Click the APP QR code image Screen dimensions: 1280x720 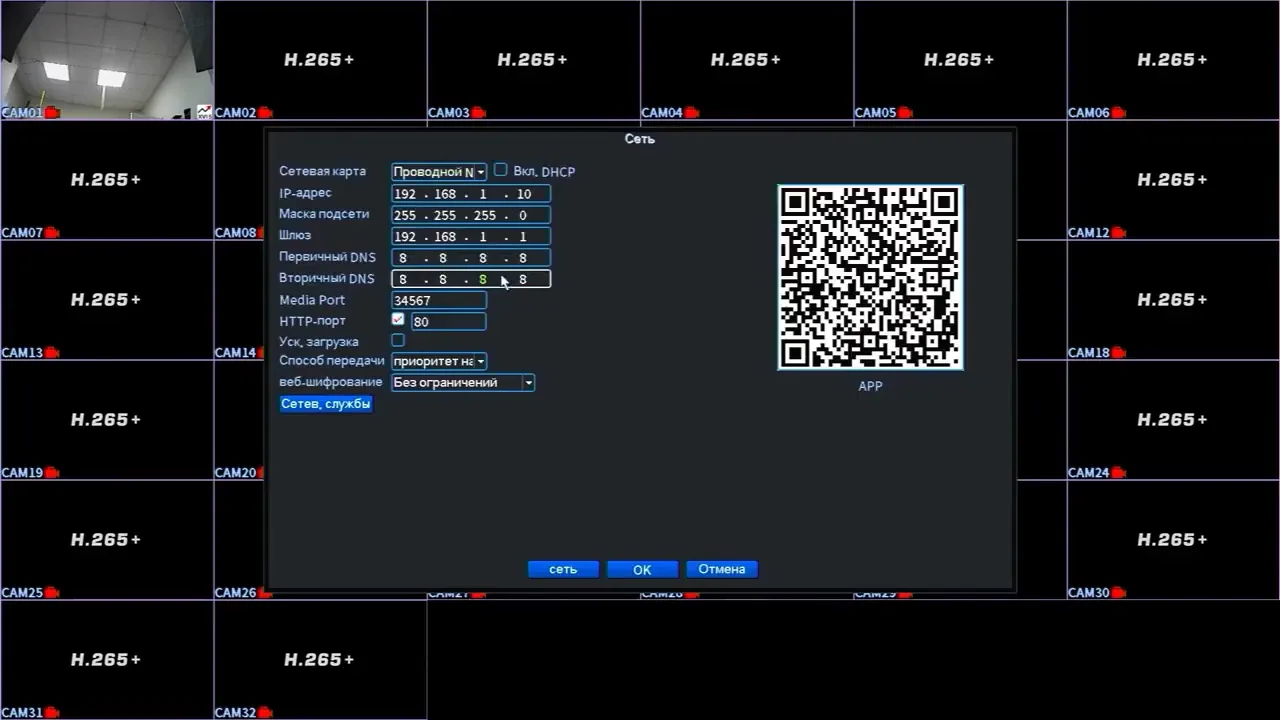coord(870,277)
